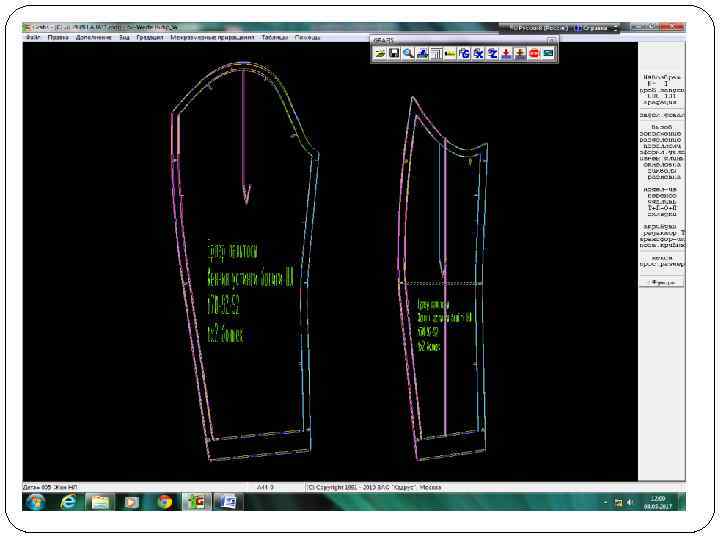Click the Справка help button in the title bar

[x=592, y=28]
